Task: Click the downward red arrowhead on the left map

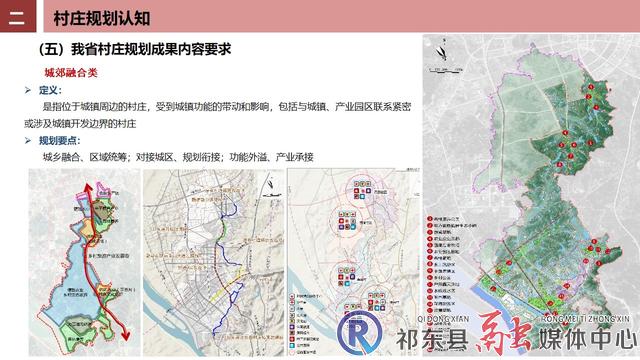Action: 126,335
